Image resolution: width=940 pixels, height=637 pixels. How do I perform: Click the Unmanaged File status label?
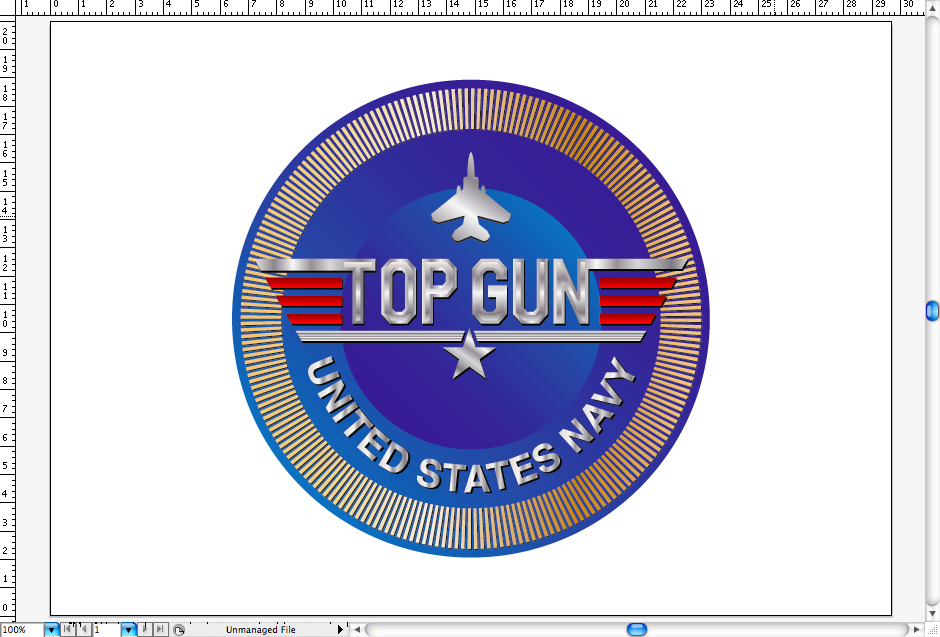(260, 630)
